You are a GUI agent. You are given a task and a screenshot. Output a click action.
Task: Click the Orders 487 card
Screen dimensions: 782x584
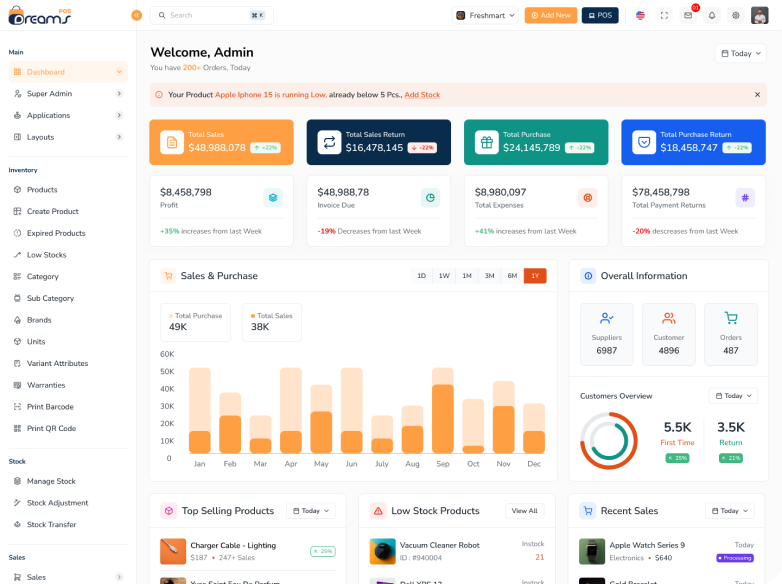click(731, 334)
